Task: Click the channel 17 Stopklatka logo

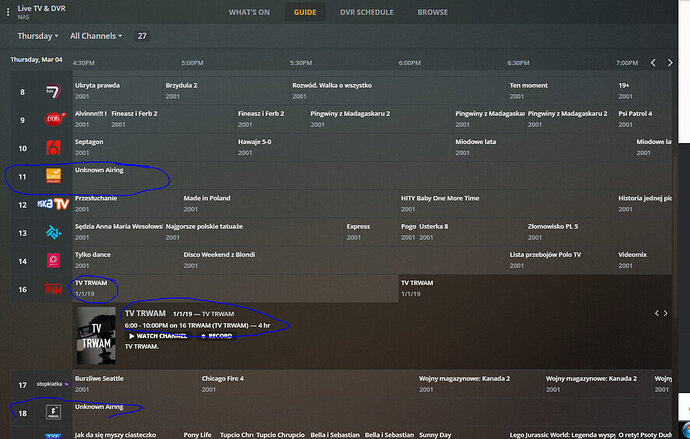Action: pyautogui.click(x=52, y=384)
